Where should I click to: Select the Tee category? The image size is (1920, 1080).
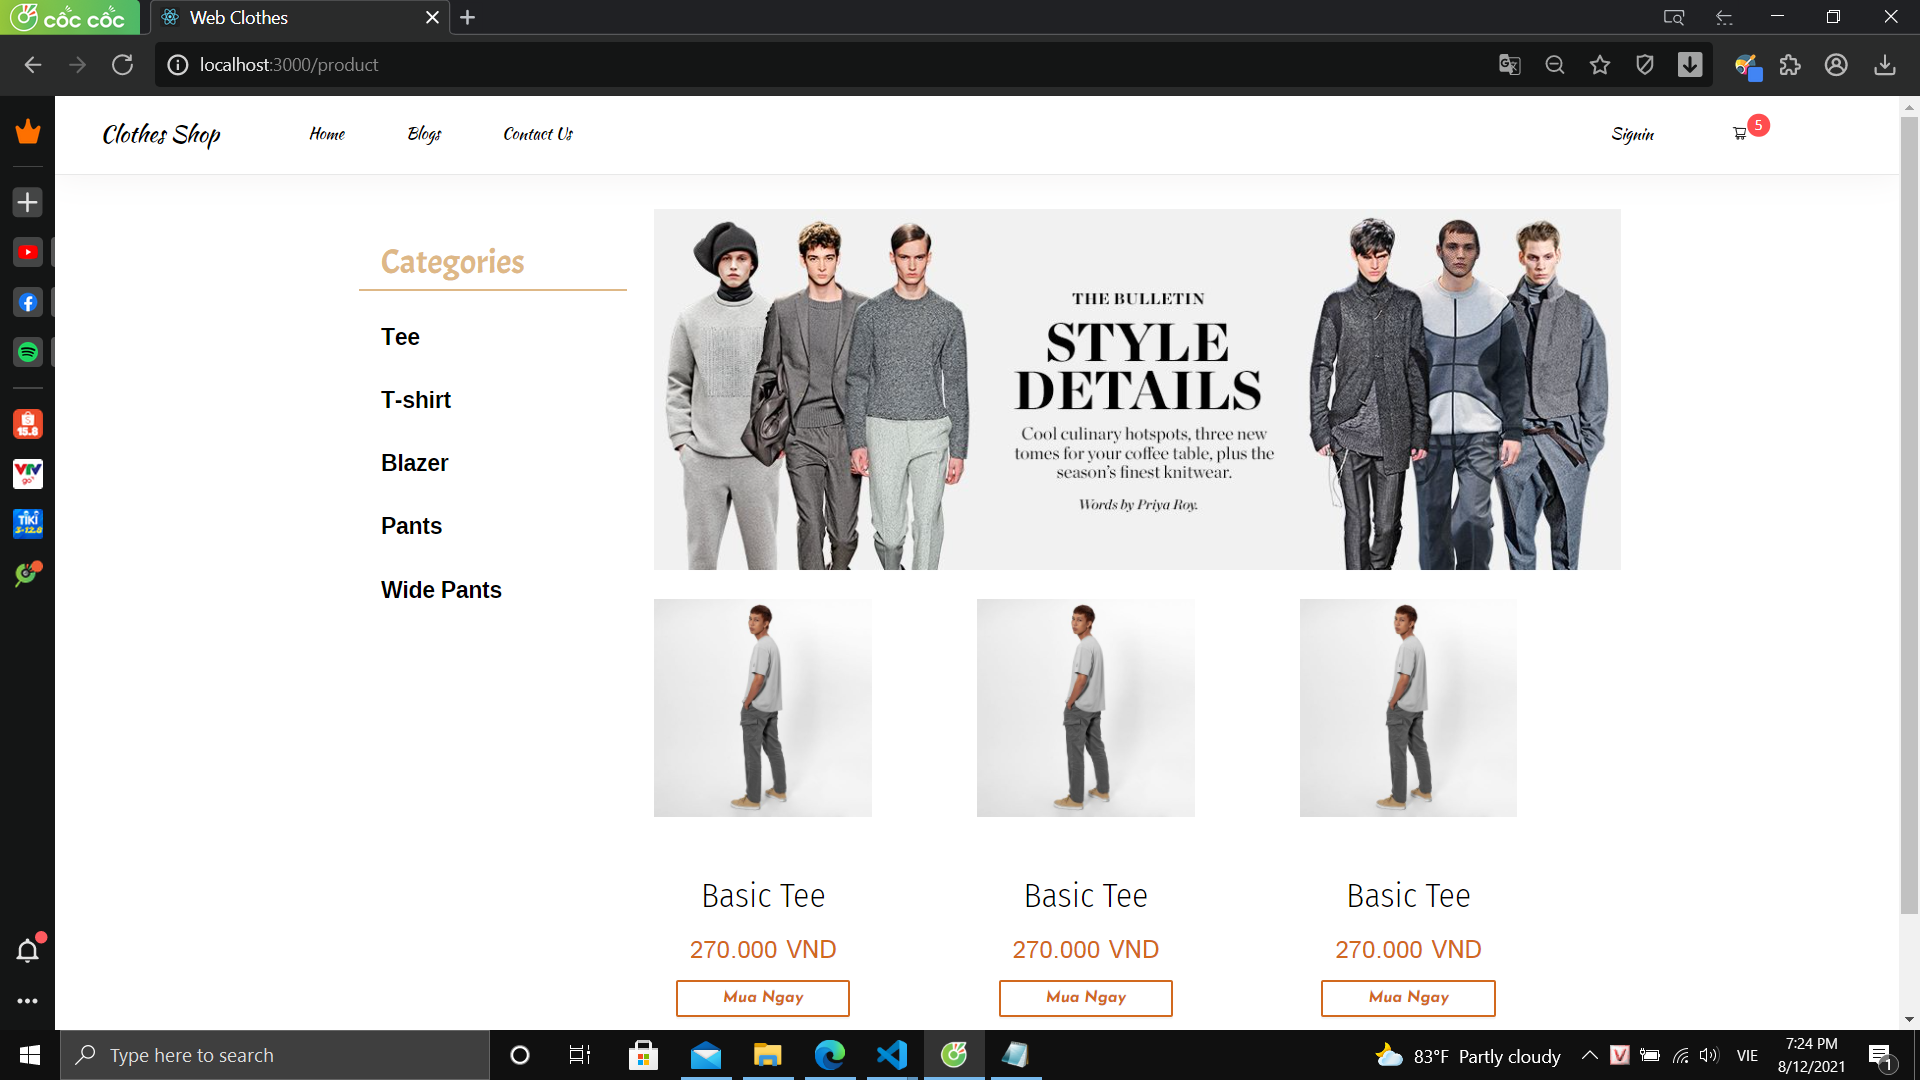click(400, 337)
